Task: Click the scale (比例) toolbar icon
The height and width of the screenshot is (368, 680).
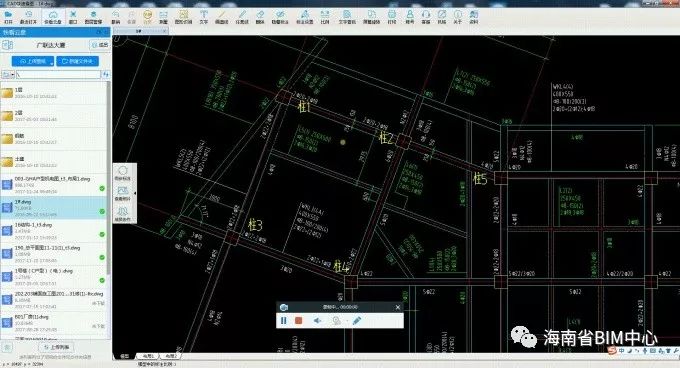Action: click(x=325, y=17)
